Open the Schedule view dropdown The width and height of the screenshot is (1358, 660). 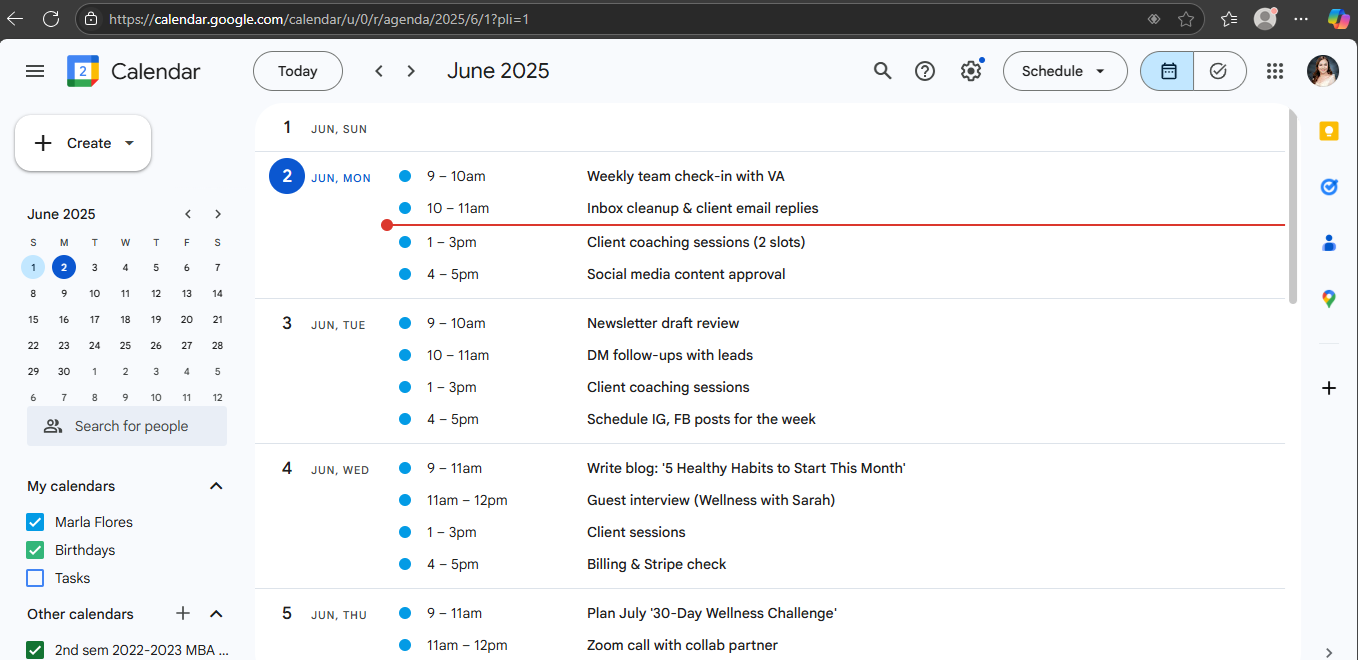tap(1064, 71)
